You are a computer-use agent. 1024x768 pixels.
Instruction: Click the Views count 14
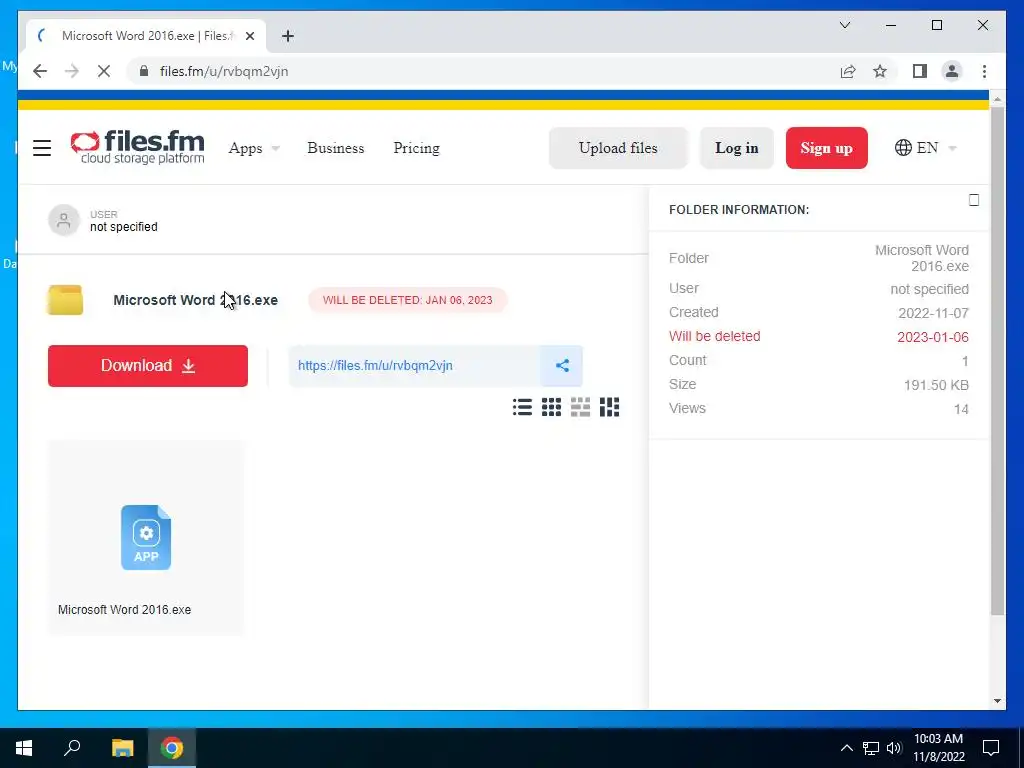click(x=961, y=409)
